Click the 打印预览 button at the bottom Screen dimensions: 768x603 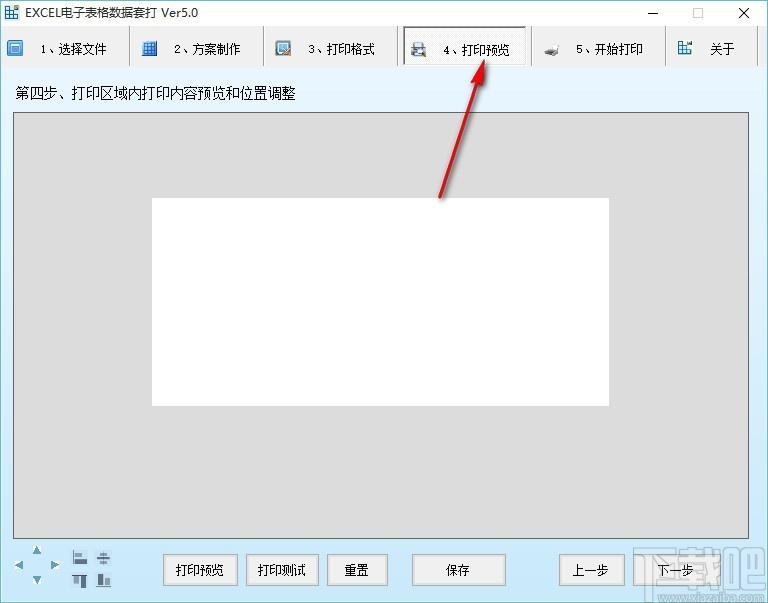tap(200, 570)
